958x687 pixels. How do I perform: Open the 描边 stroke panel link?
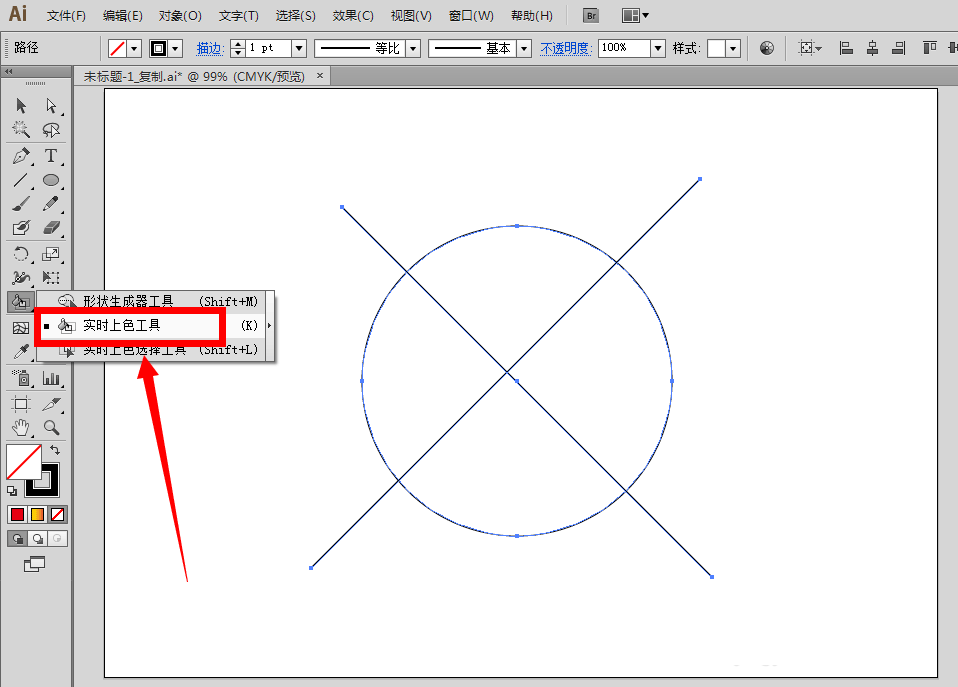[210, 48]
